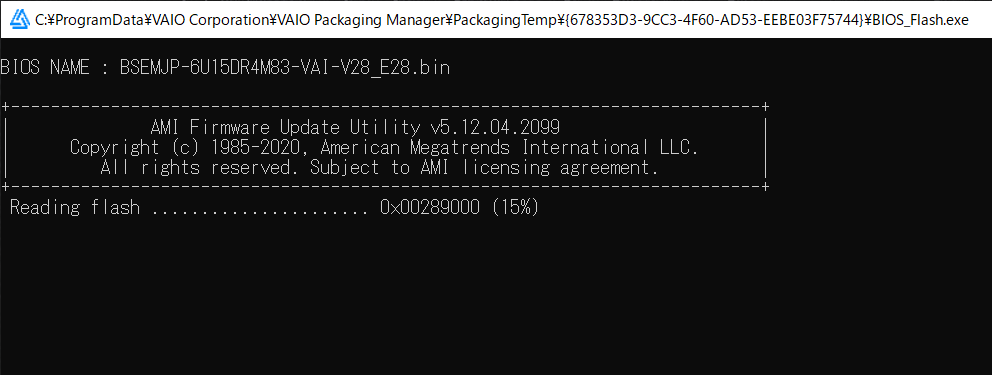
Task: Open the VAIO icon window menu
Action: coord(21,20)
